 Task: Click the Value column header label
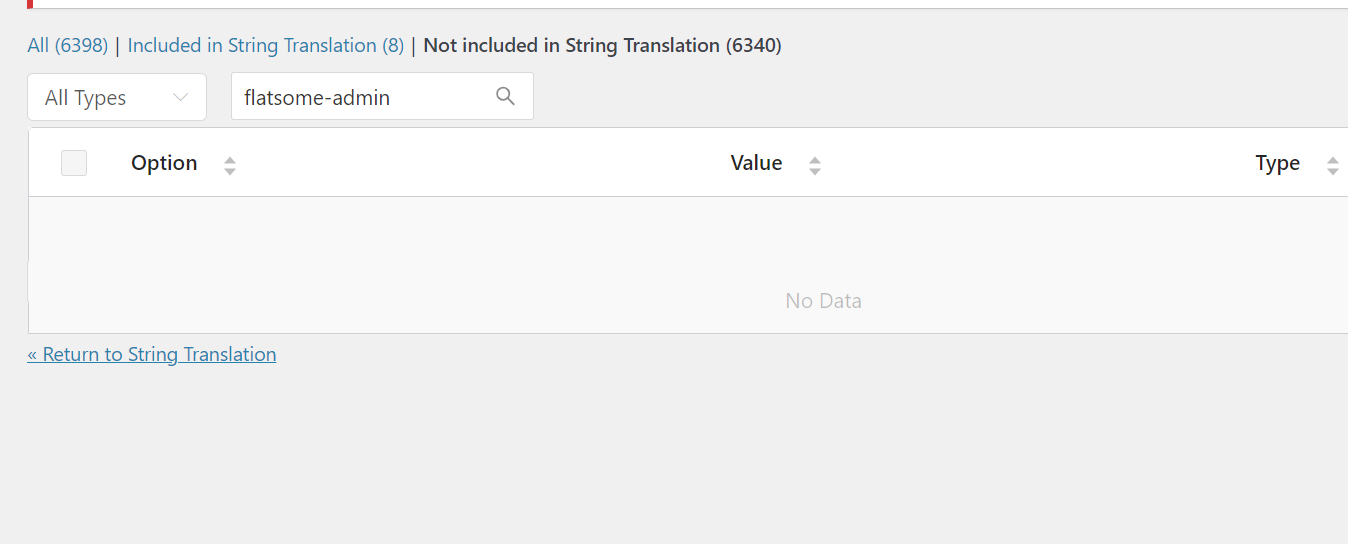coord(757,163)
